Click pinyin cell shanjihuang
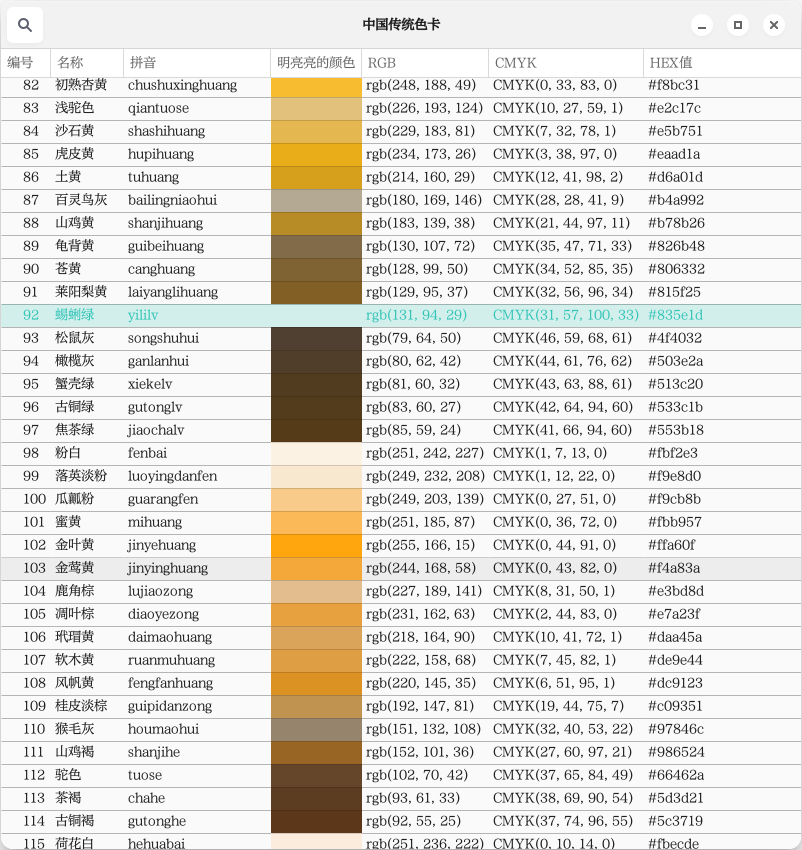Viewport: 802px width, 850px height. pyautogui.click(x=165, y=223)
